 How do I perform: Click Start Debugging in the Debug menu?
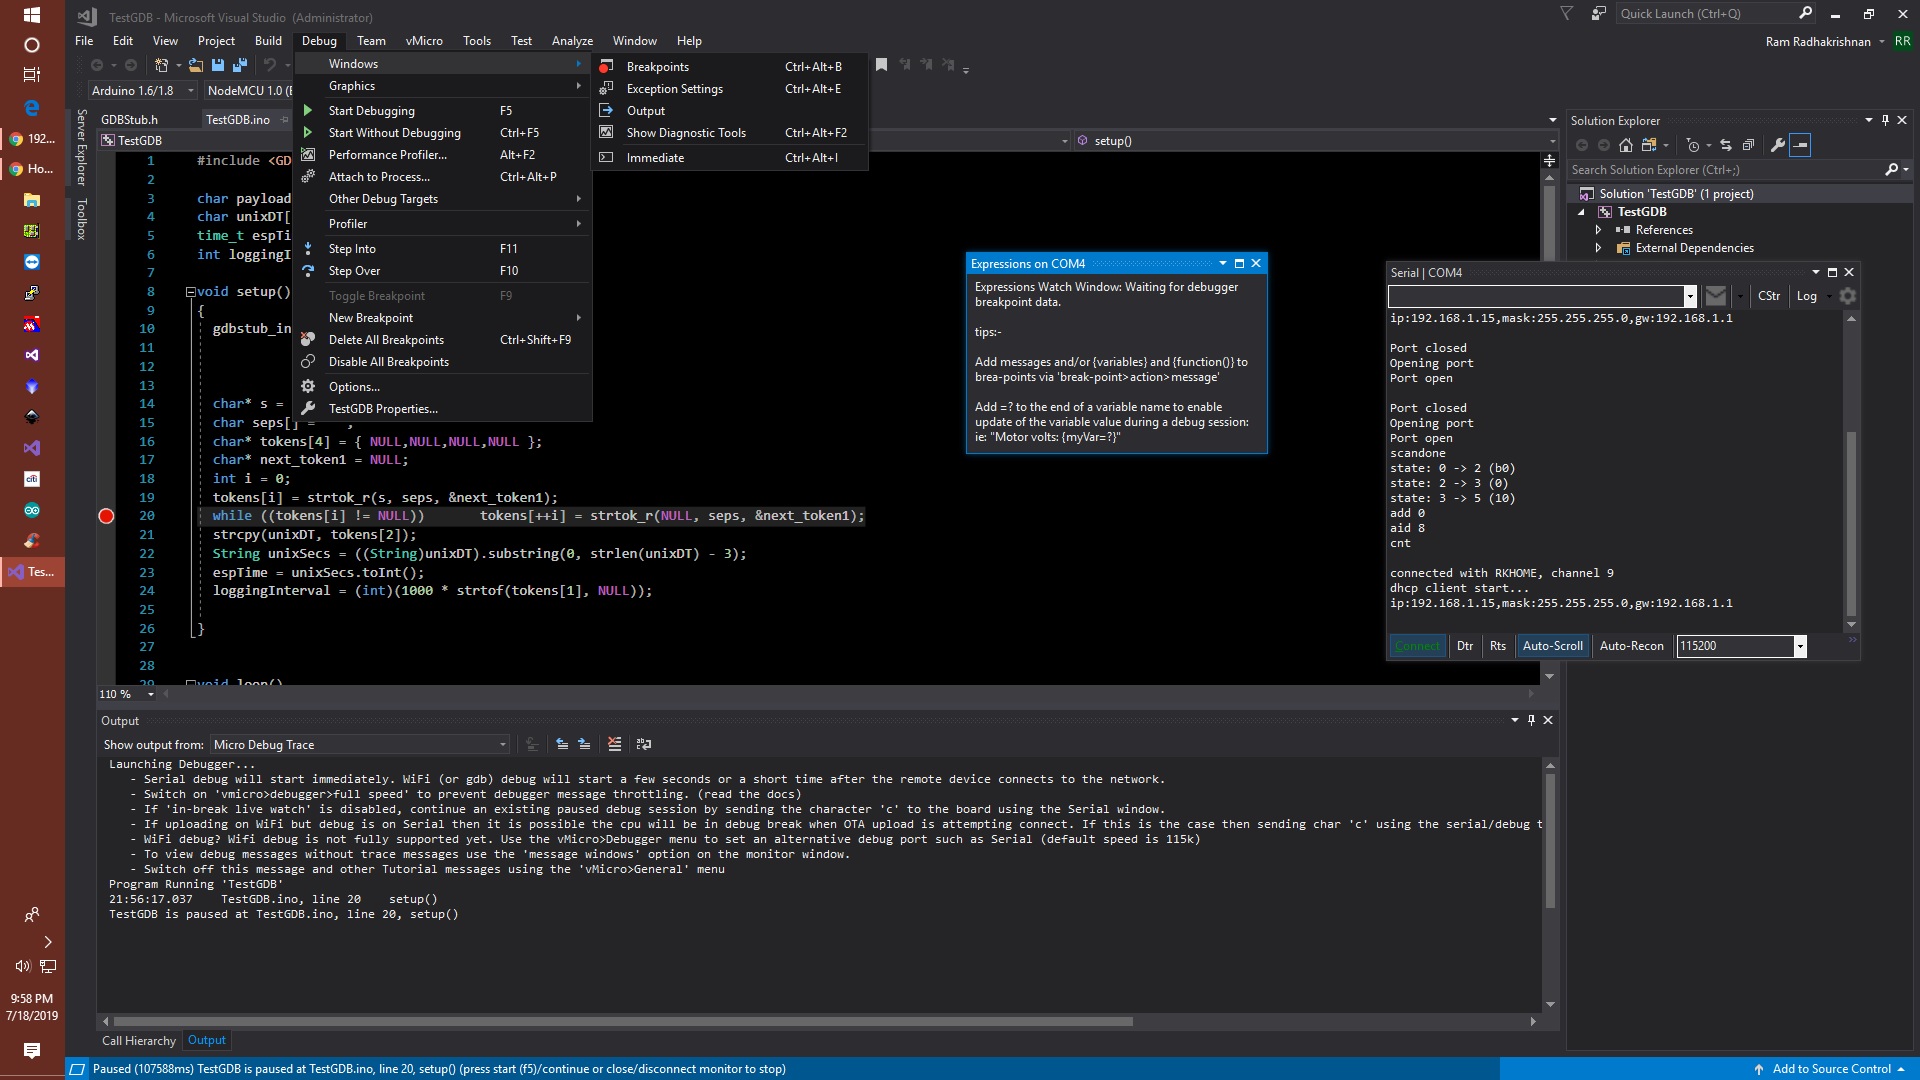443,111
